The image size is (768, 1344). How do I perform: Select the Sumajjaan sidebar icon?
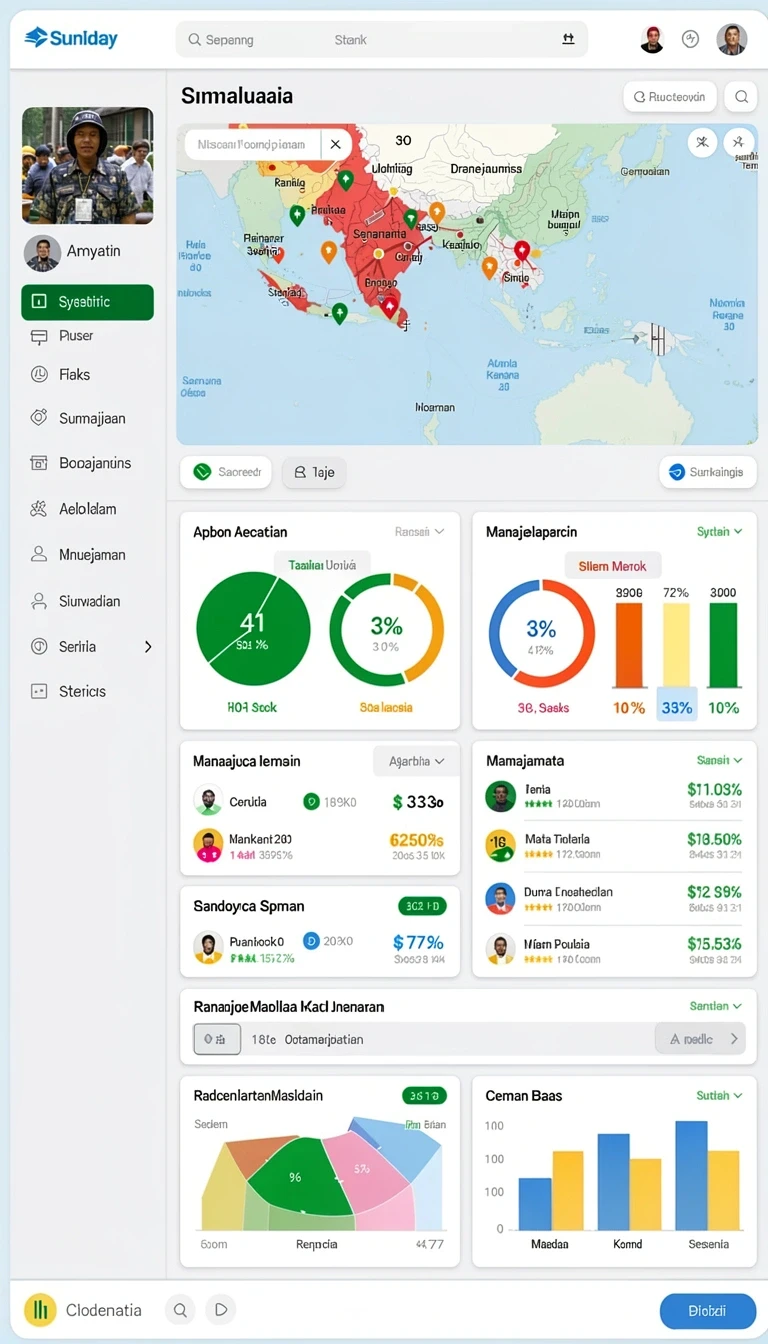[x=39, y=418]
